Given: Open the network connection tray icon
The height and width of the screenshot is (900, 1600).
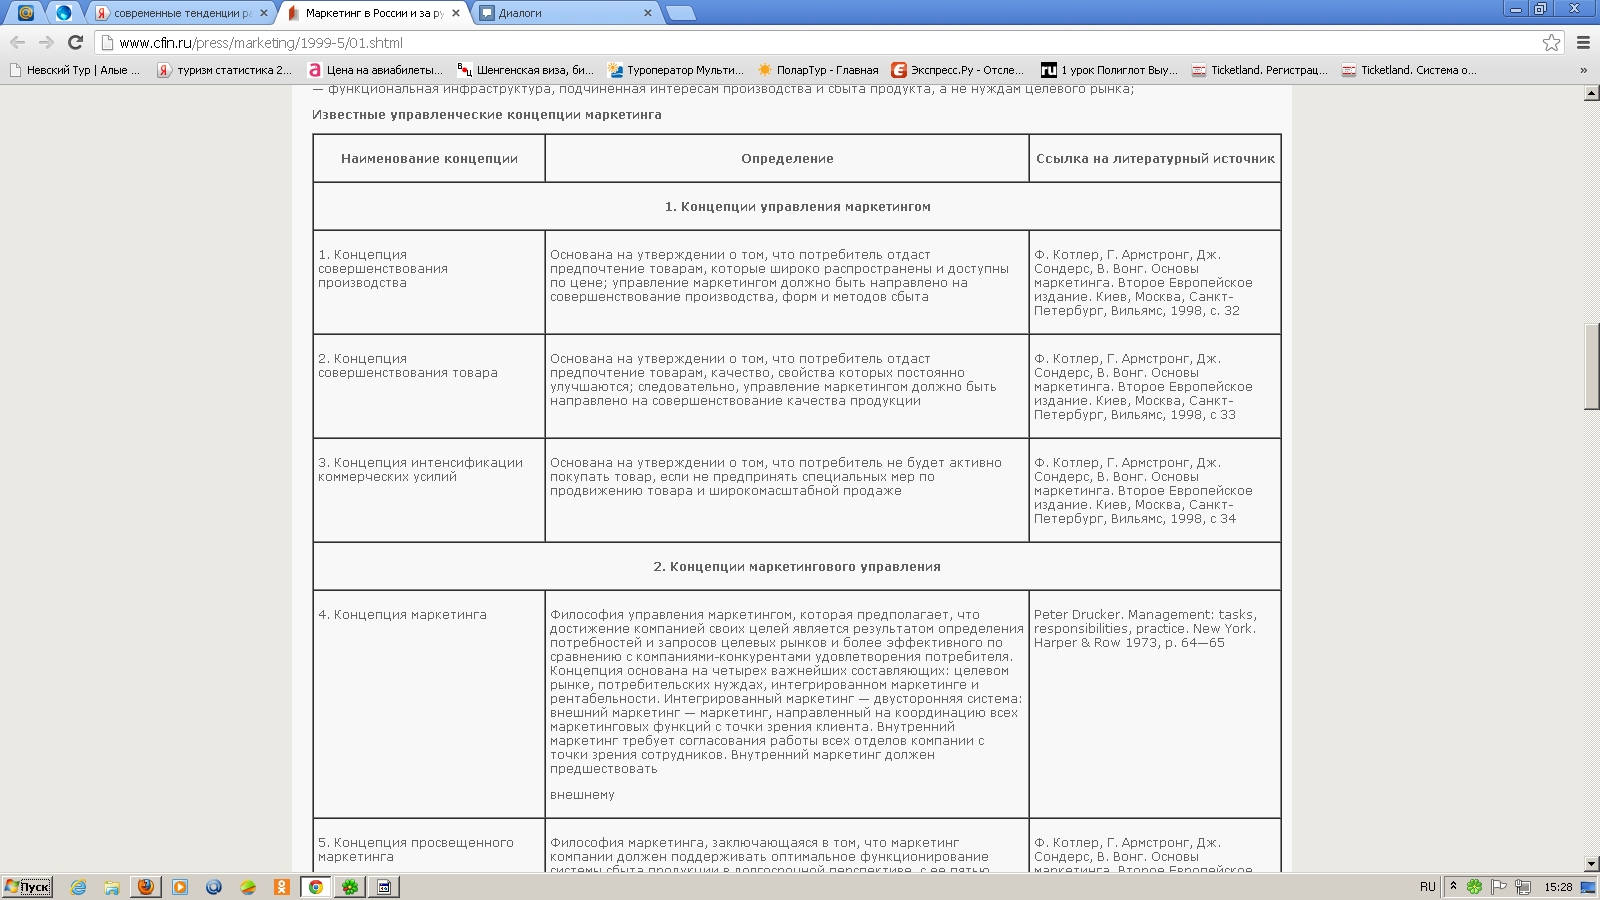Looking at the screenshot, I should coord(1522,887).
